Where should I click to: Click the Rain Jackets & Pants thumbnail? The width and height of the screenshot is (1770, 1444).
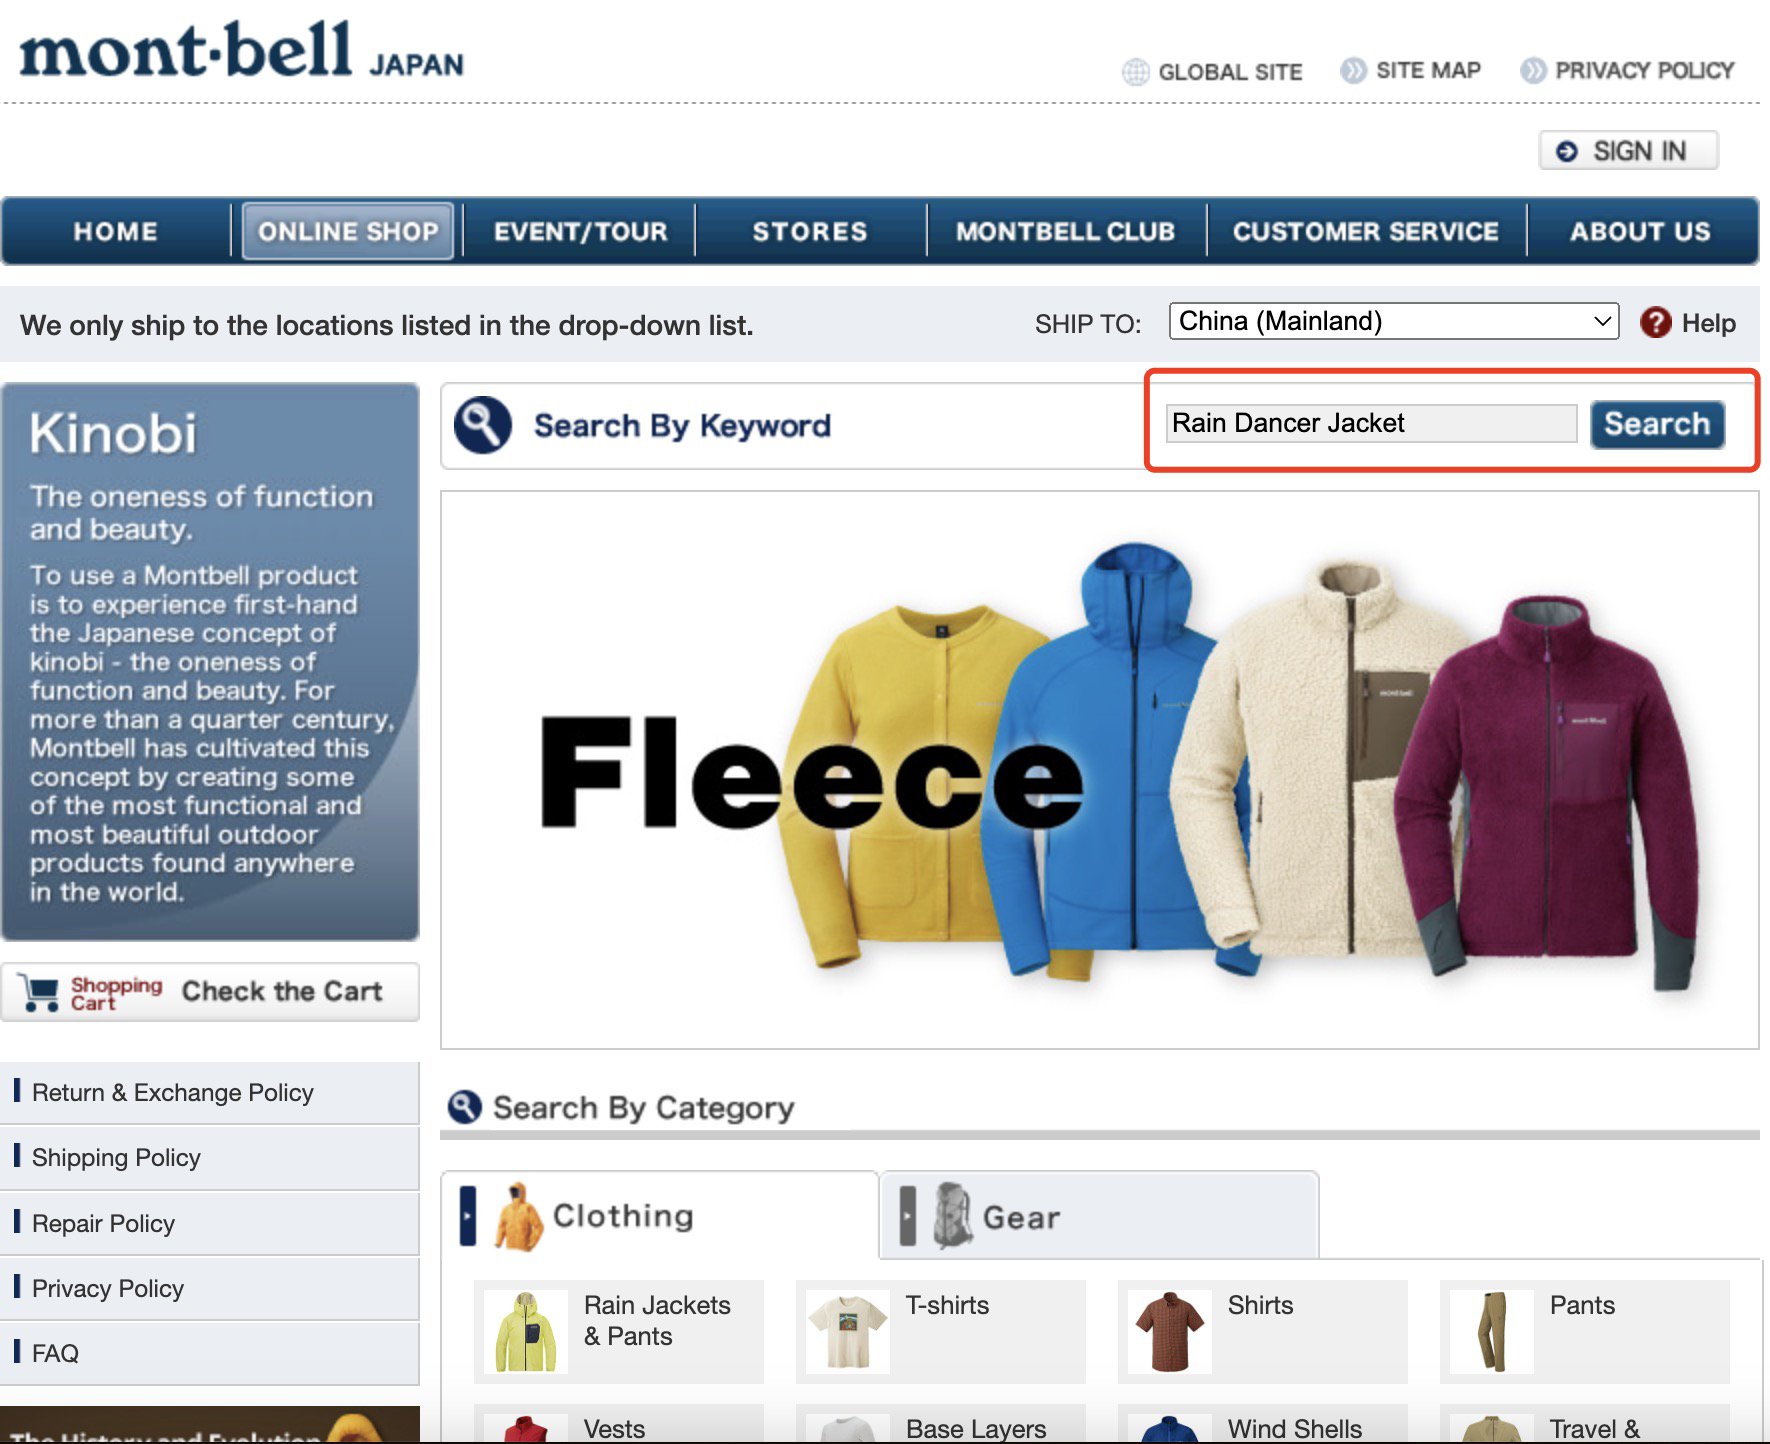click(526, 1332)
